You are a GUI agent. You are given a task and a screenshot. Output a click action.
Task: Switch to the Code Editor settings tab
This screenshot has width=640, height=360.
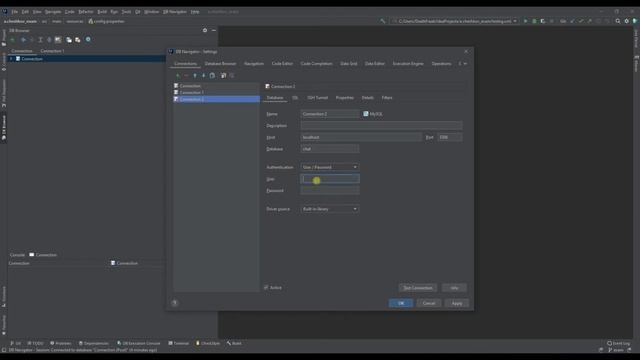282,64
